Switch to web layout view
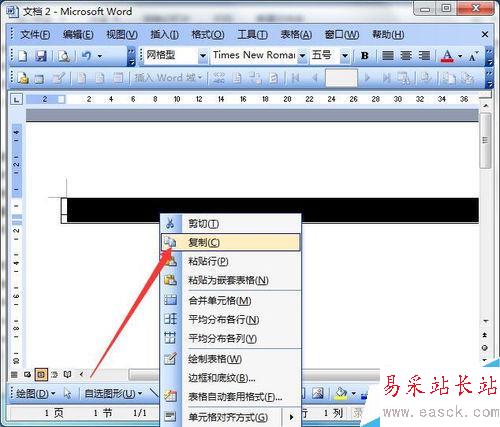The image size is (500, 427). 27,375
